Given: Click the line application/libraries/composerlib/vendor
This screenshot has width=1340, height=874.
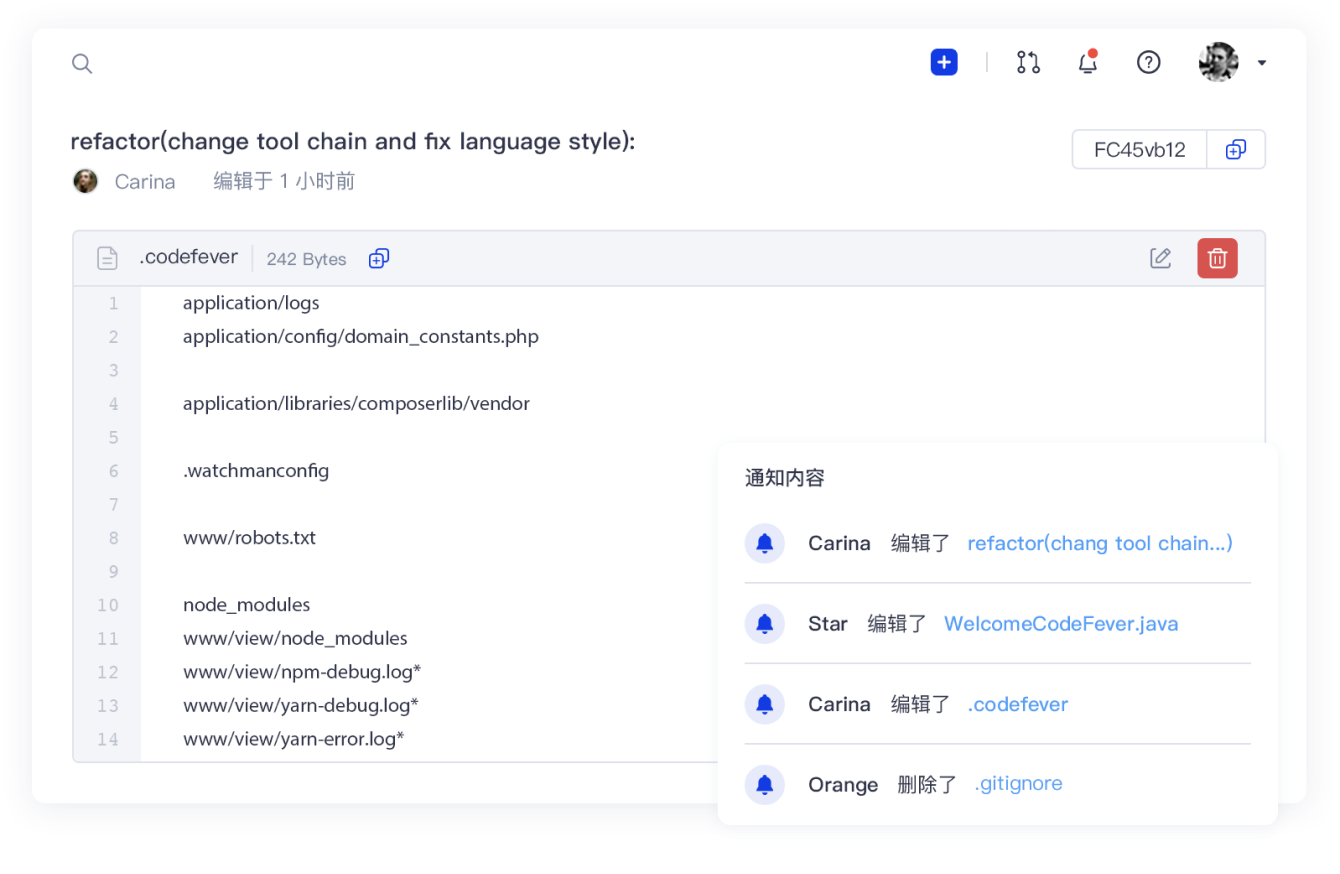Looking at the screenshot, I should pyautogui.click(x=356, y=404).
